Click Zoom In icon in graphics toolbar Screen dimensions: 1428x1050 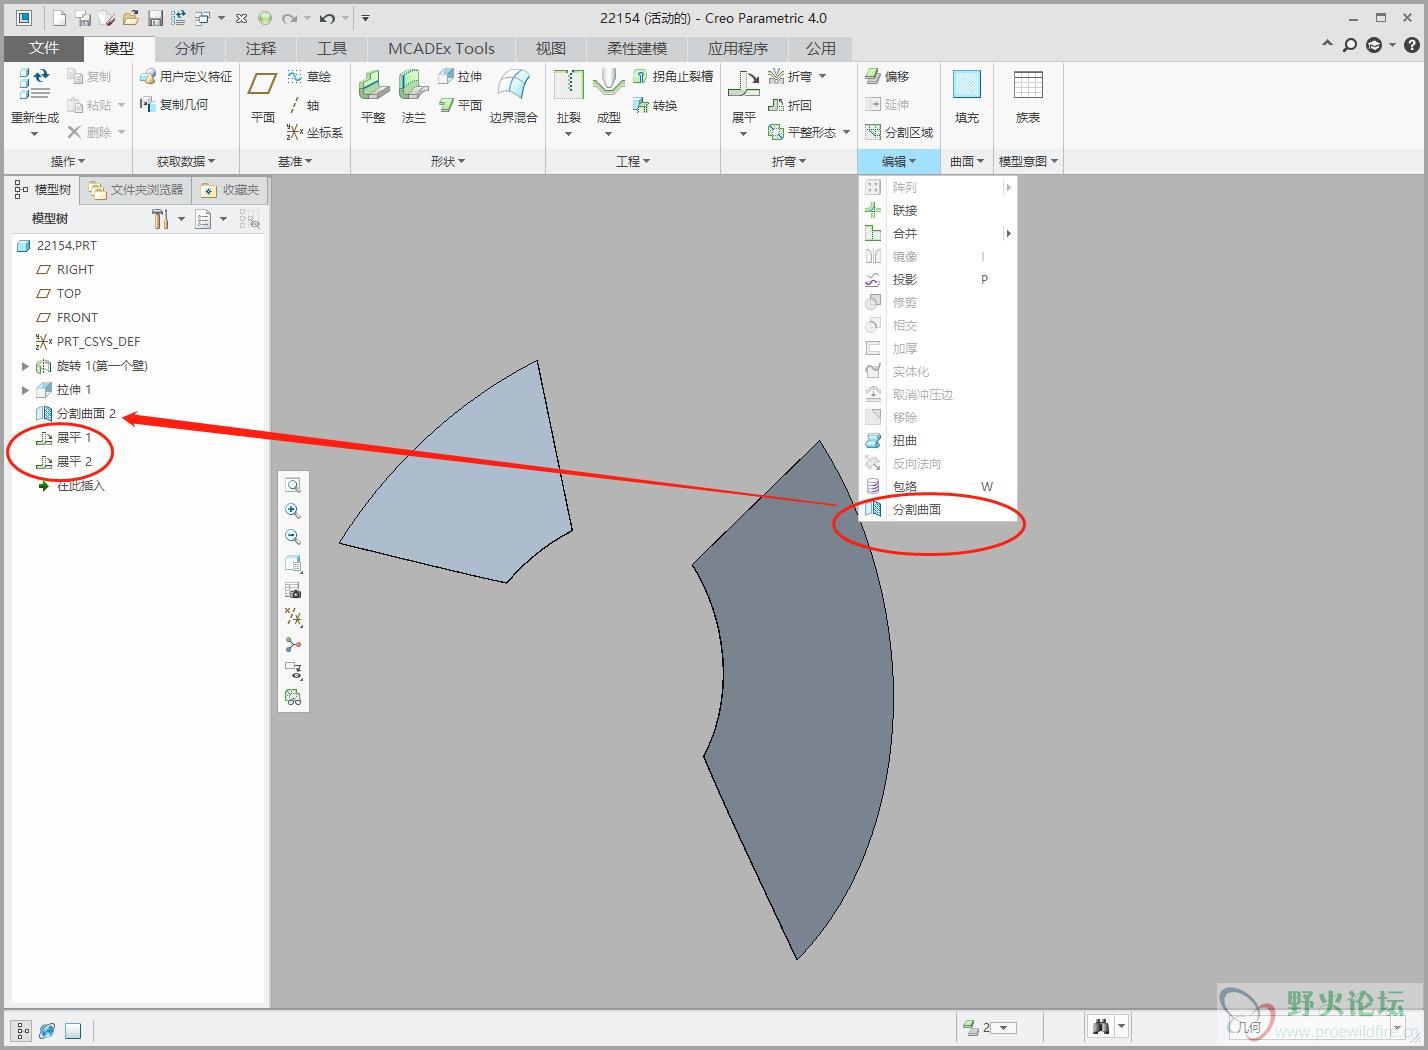293,511
